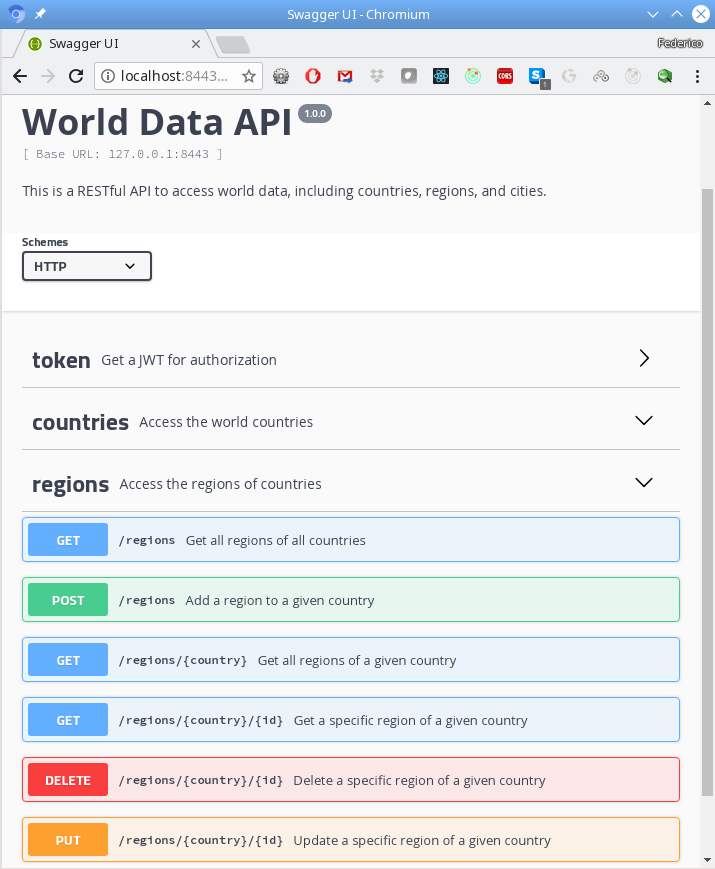Click the scrollbar up arrow
The image size is (715, 869).
tap(707, 103)
